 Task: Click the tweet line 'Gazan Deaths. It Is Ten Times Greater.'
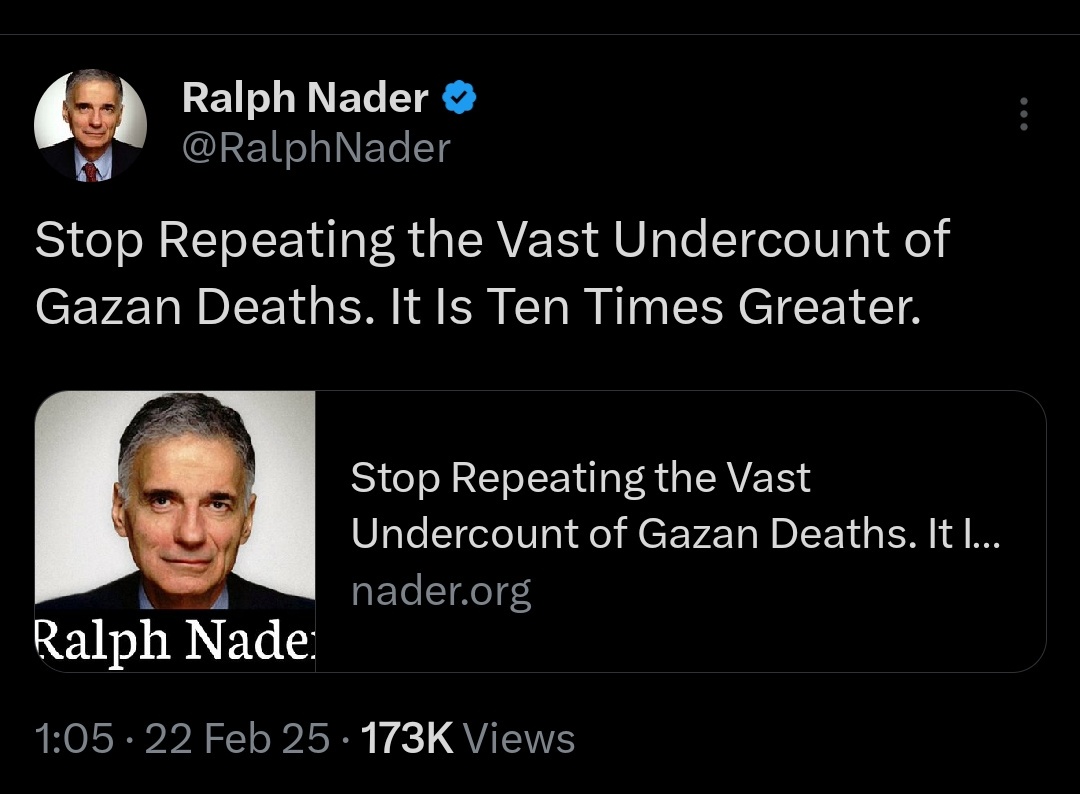point(478,306)
